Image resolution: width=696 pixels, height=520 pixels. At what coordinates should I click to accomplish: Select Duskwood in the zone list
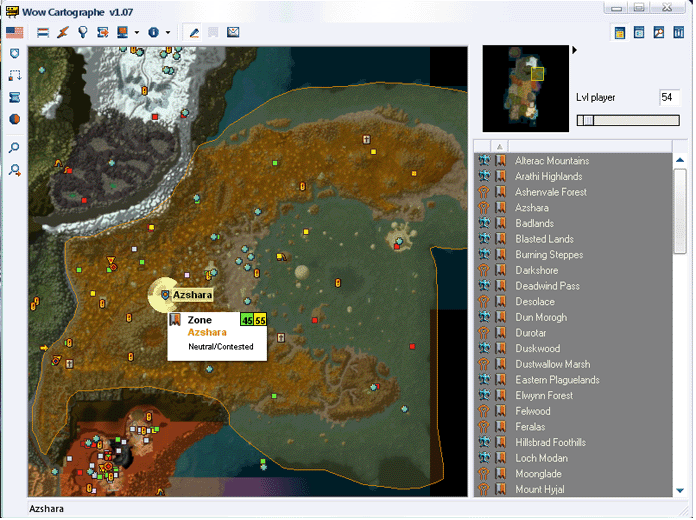[538, 349]
